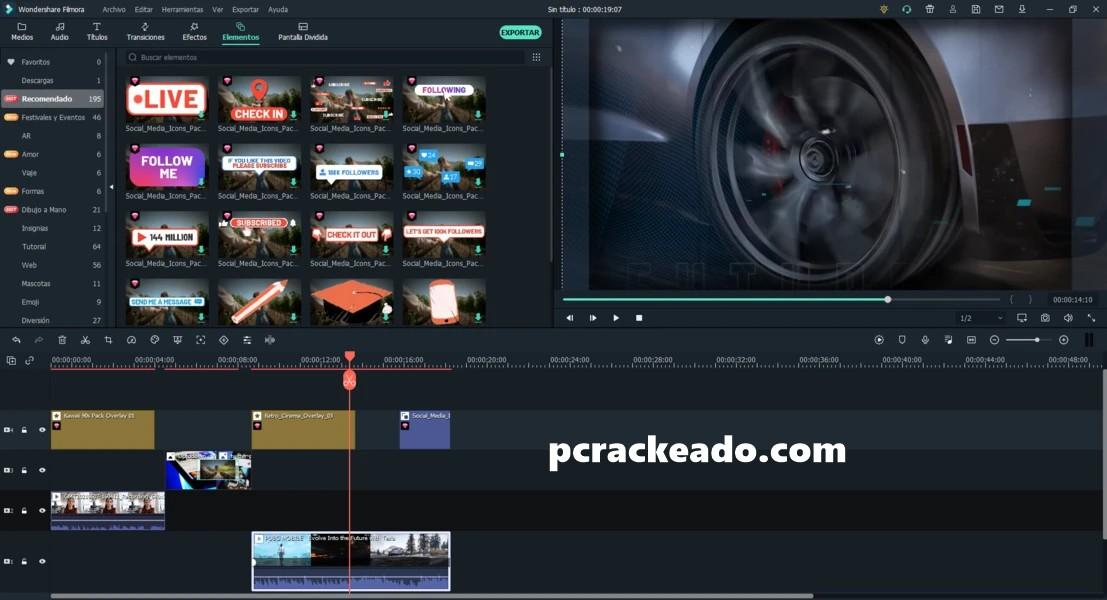Click the scissors split tool in timeline toolbar

click(x=85, y=340)
